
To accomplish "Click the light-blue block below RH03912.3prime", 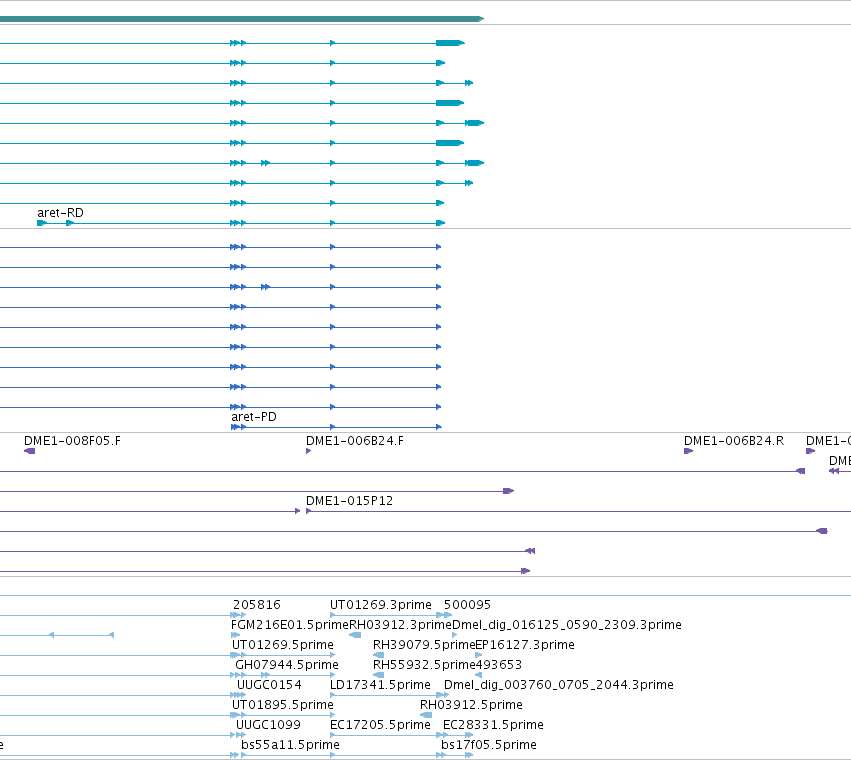I will pos(355,635).
